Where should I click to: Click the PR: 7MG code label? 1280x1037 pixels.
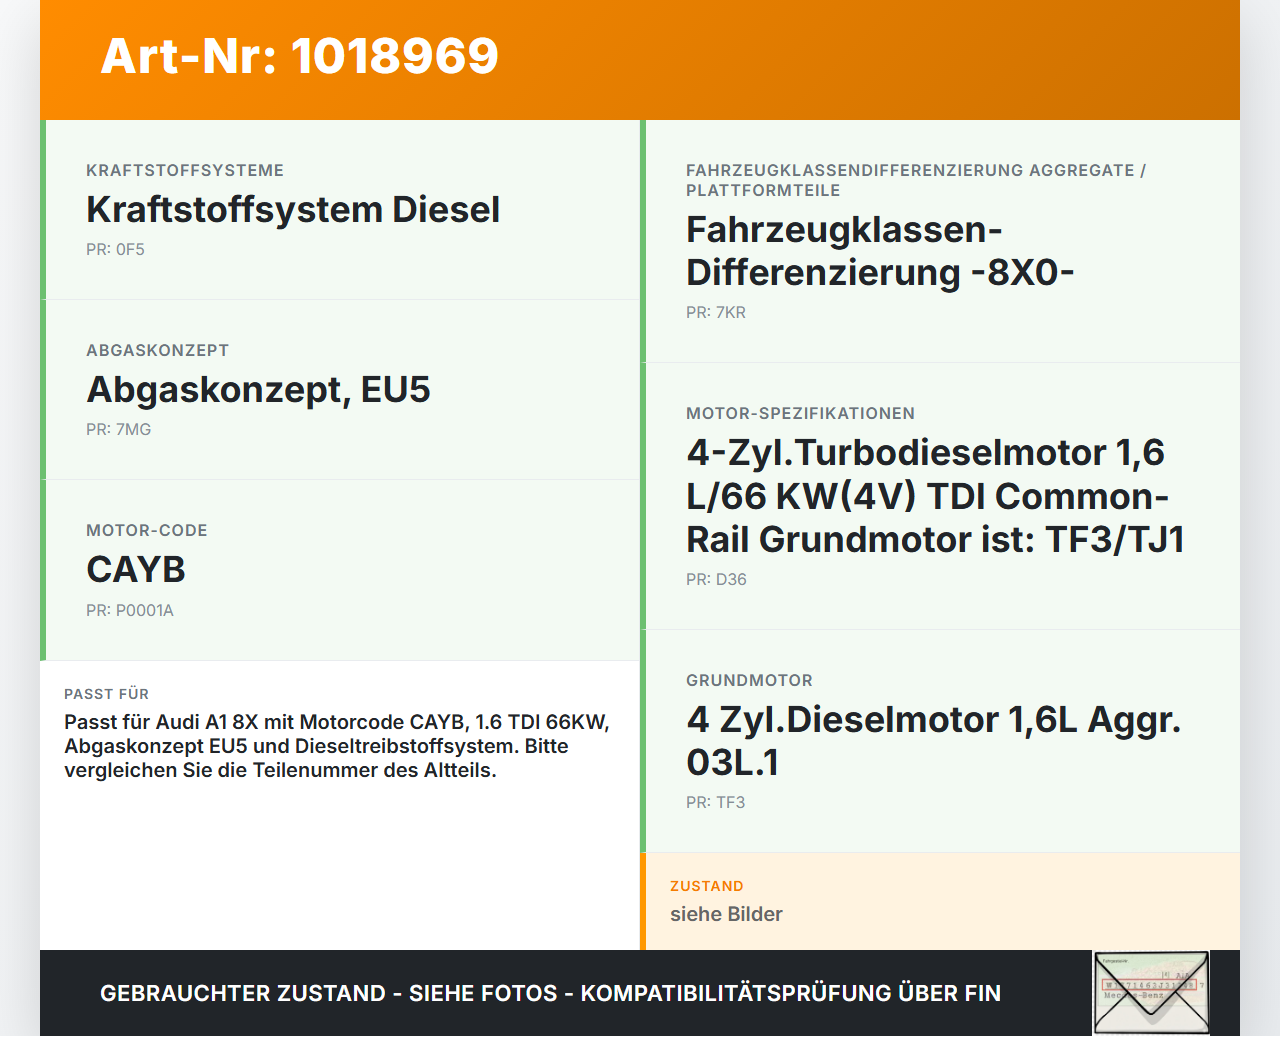coord(117,429)
